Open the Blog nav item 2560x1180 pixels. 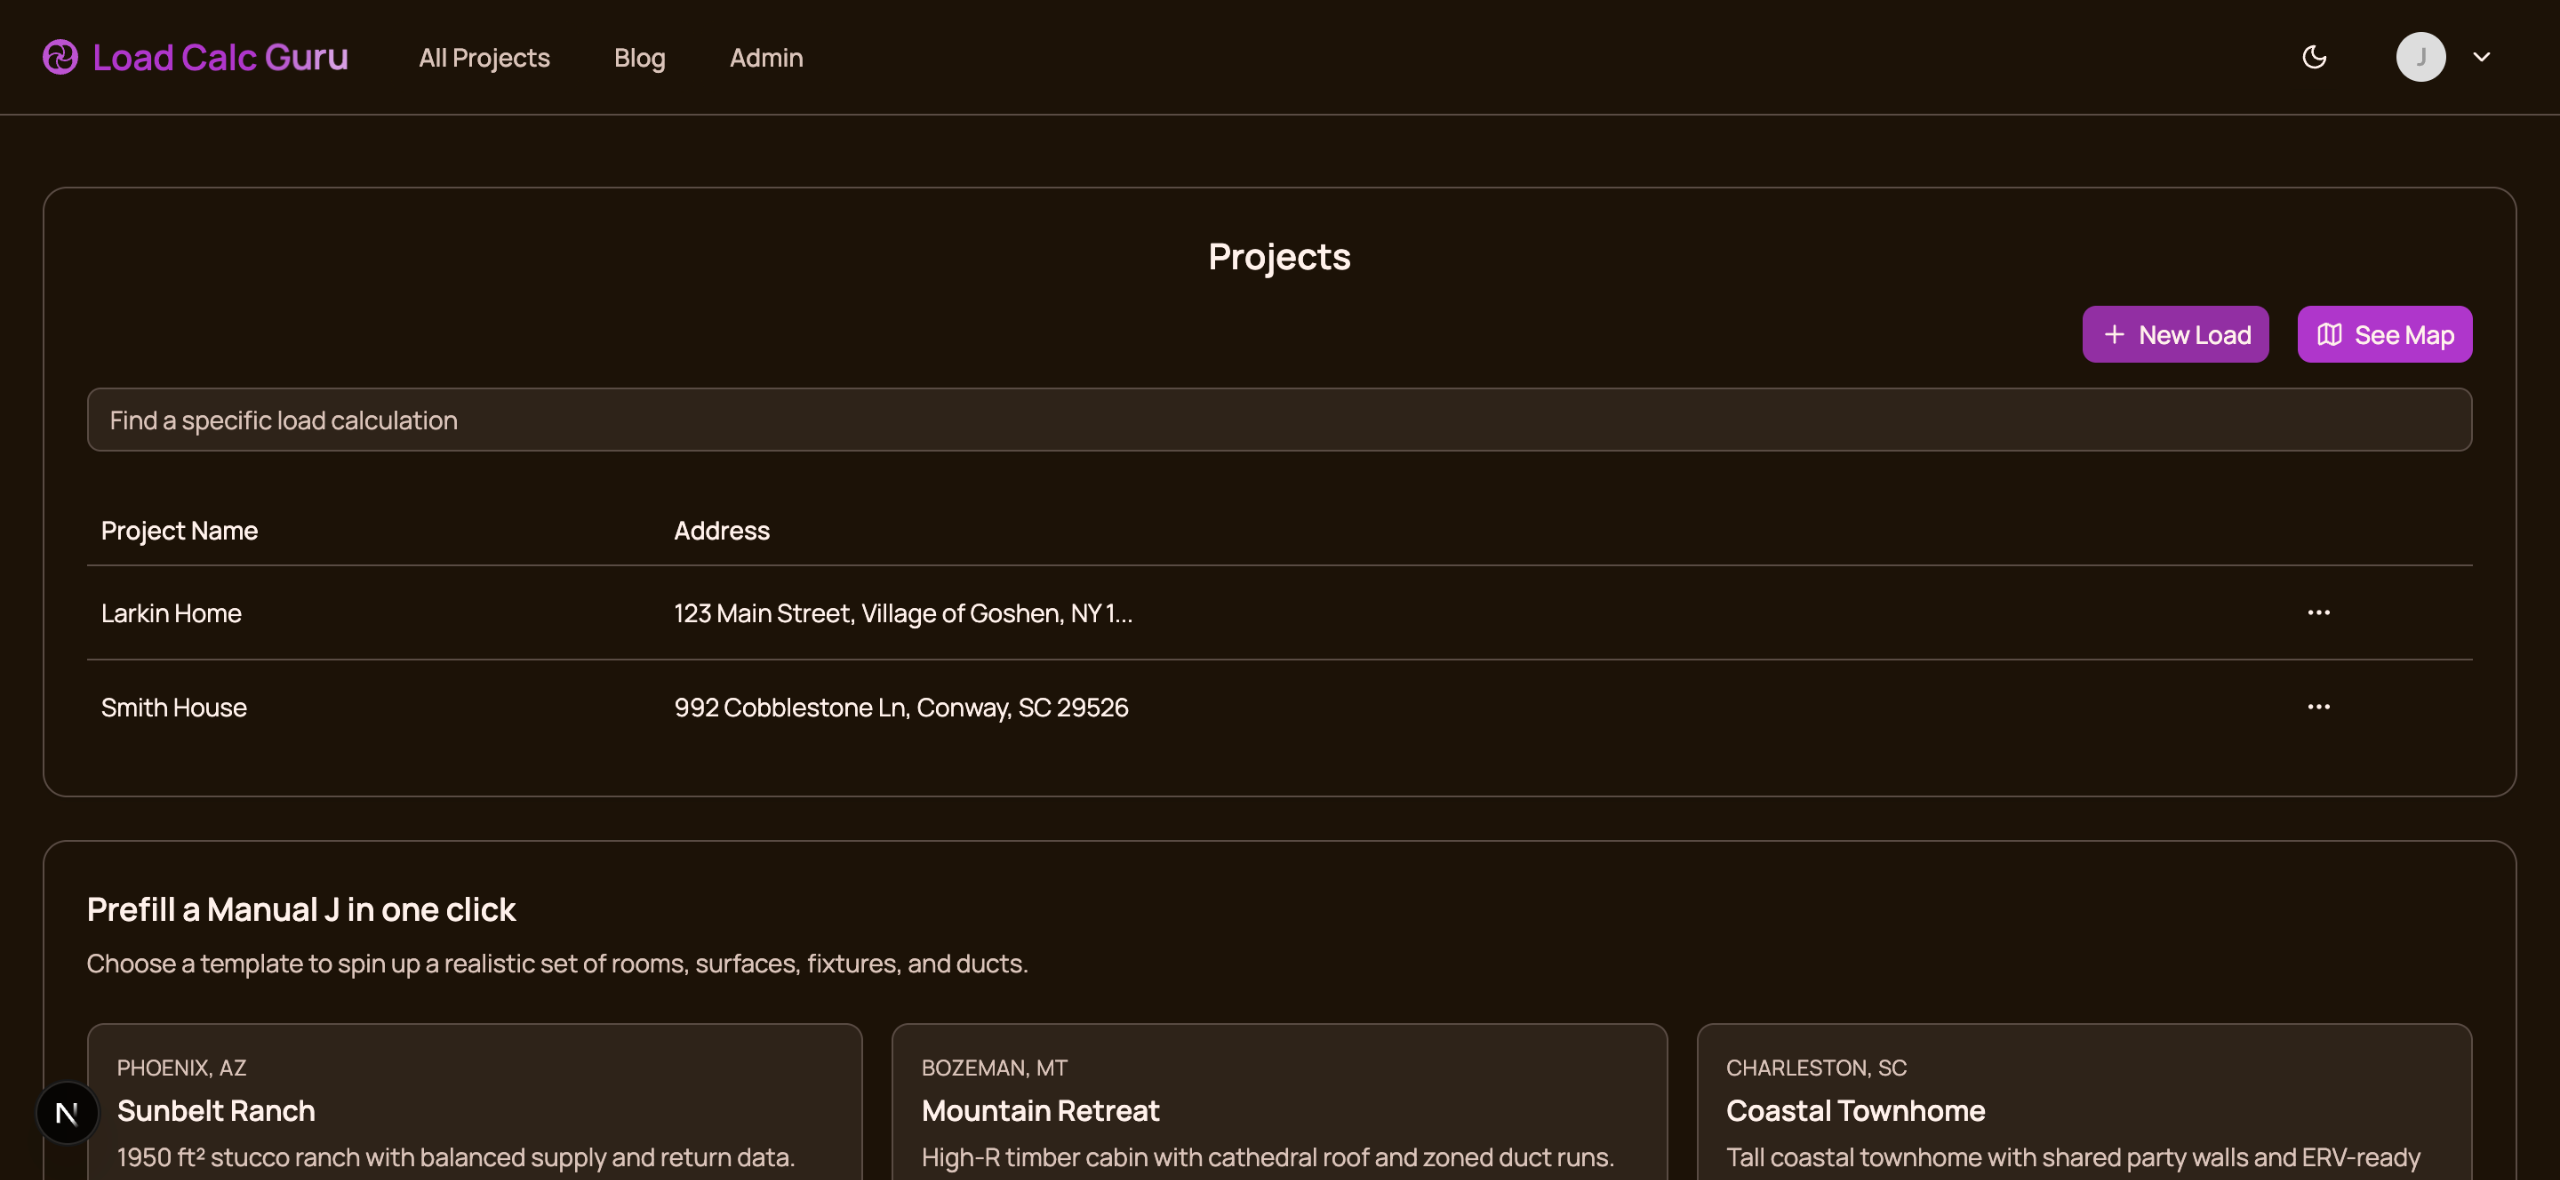pyautogui.click(x=639, y=58)
